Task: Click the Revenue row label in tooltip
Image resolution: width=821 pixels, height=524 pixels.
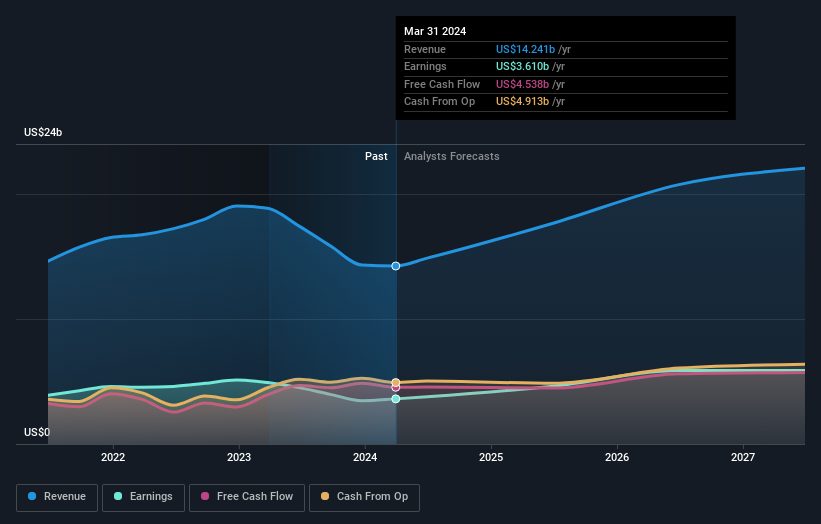Action: click(x=425, y=49)
